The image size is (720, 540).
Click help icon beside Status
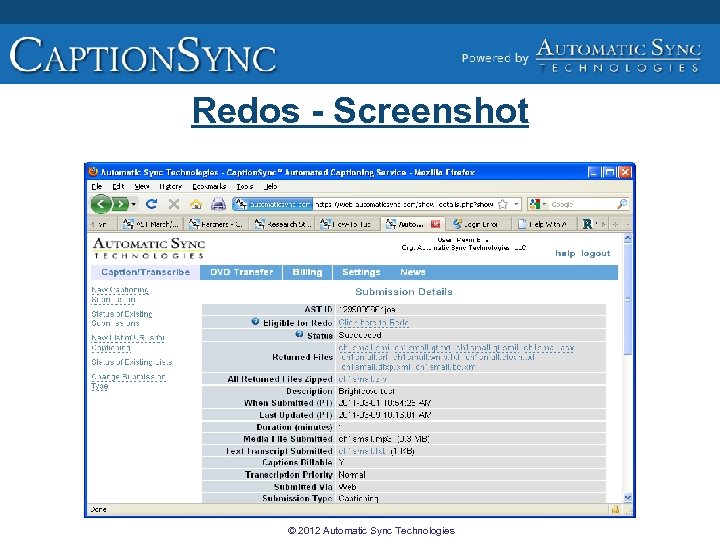tap(299, 334)
